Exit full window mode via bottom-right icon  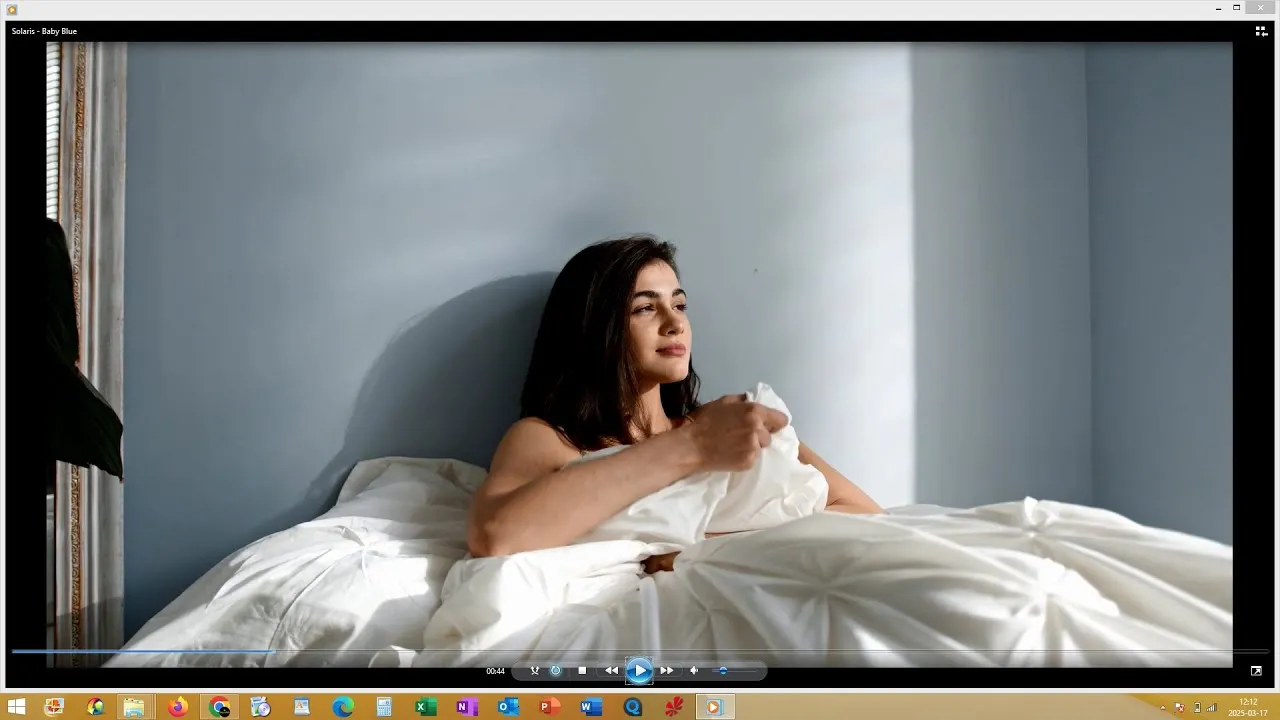pyautogui.click(x=1256, y=671)
